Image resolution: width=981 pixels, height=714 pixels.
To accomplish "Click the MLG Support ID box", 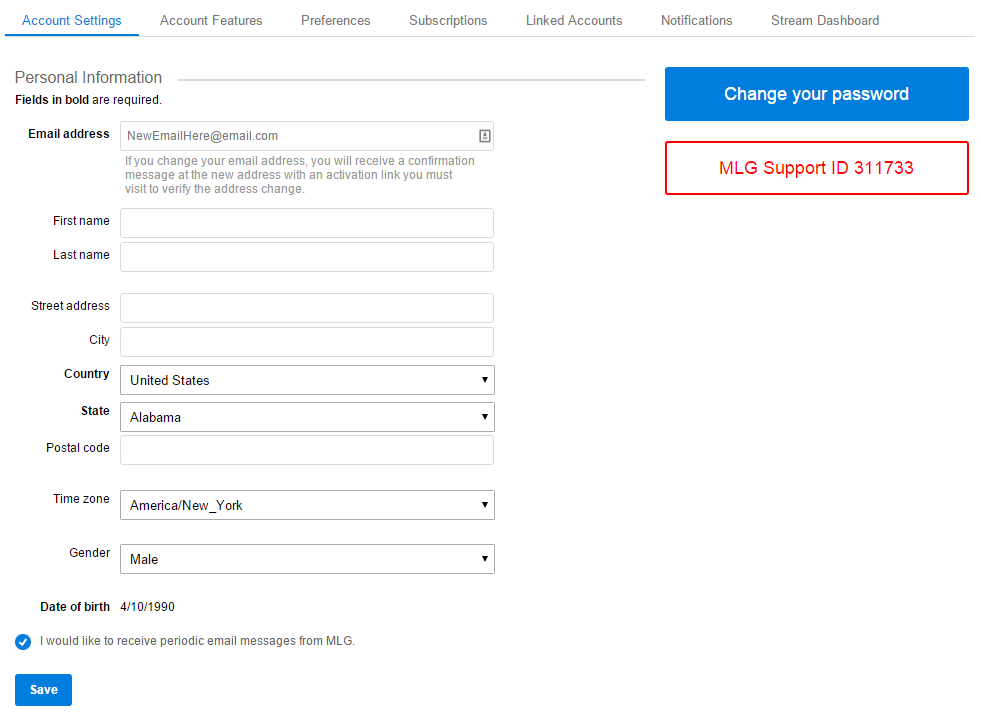I will tap(816, 168).
